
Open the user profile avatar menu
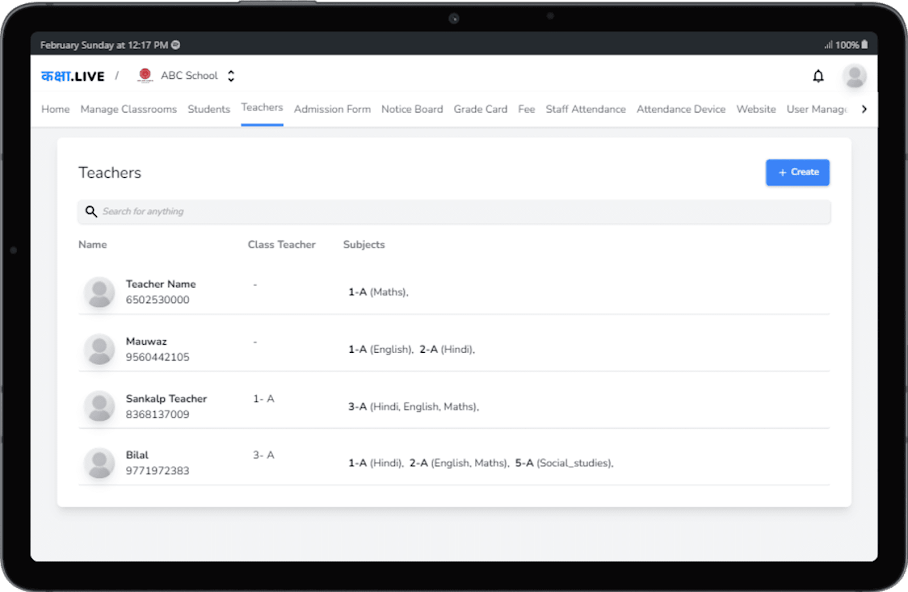(854, 76)
